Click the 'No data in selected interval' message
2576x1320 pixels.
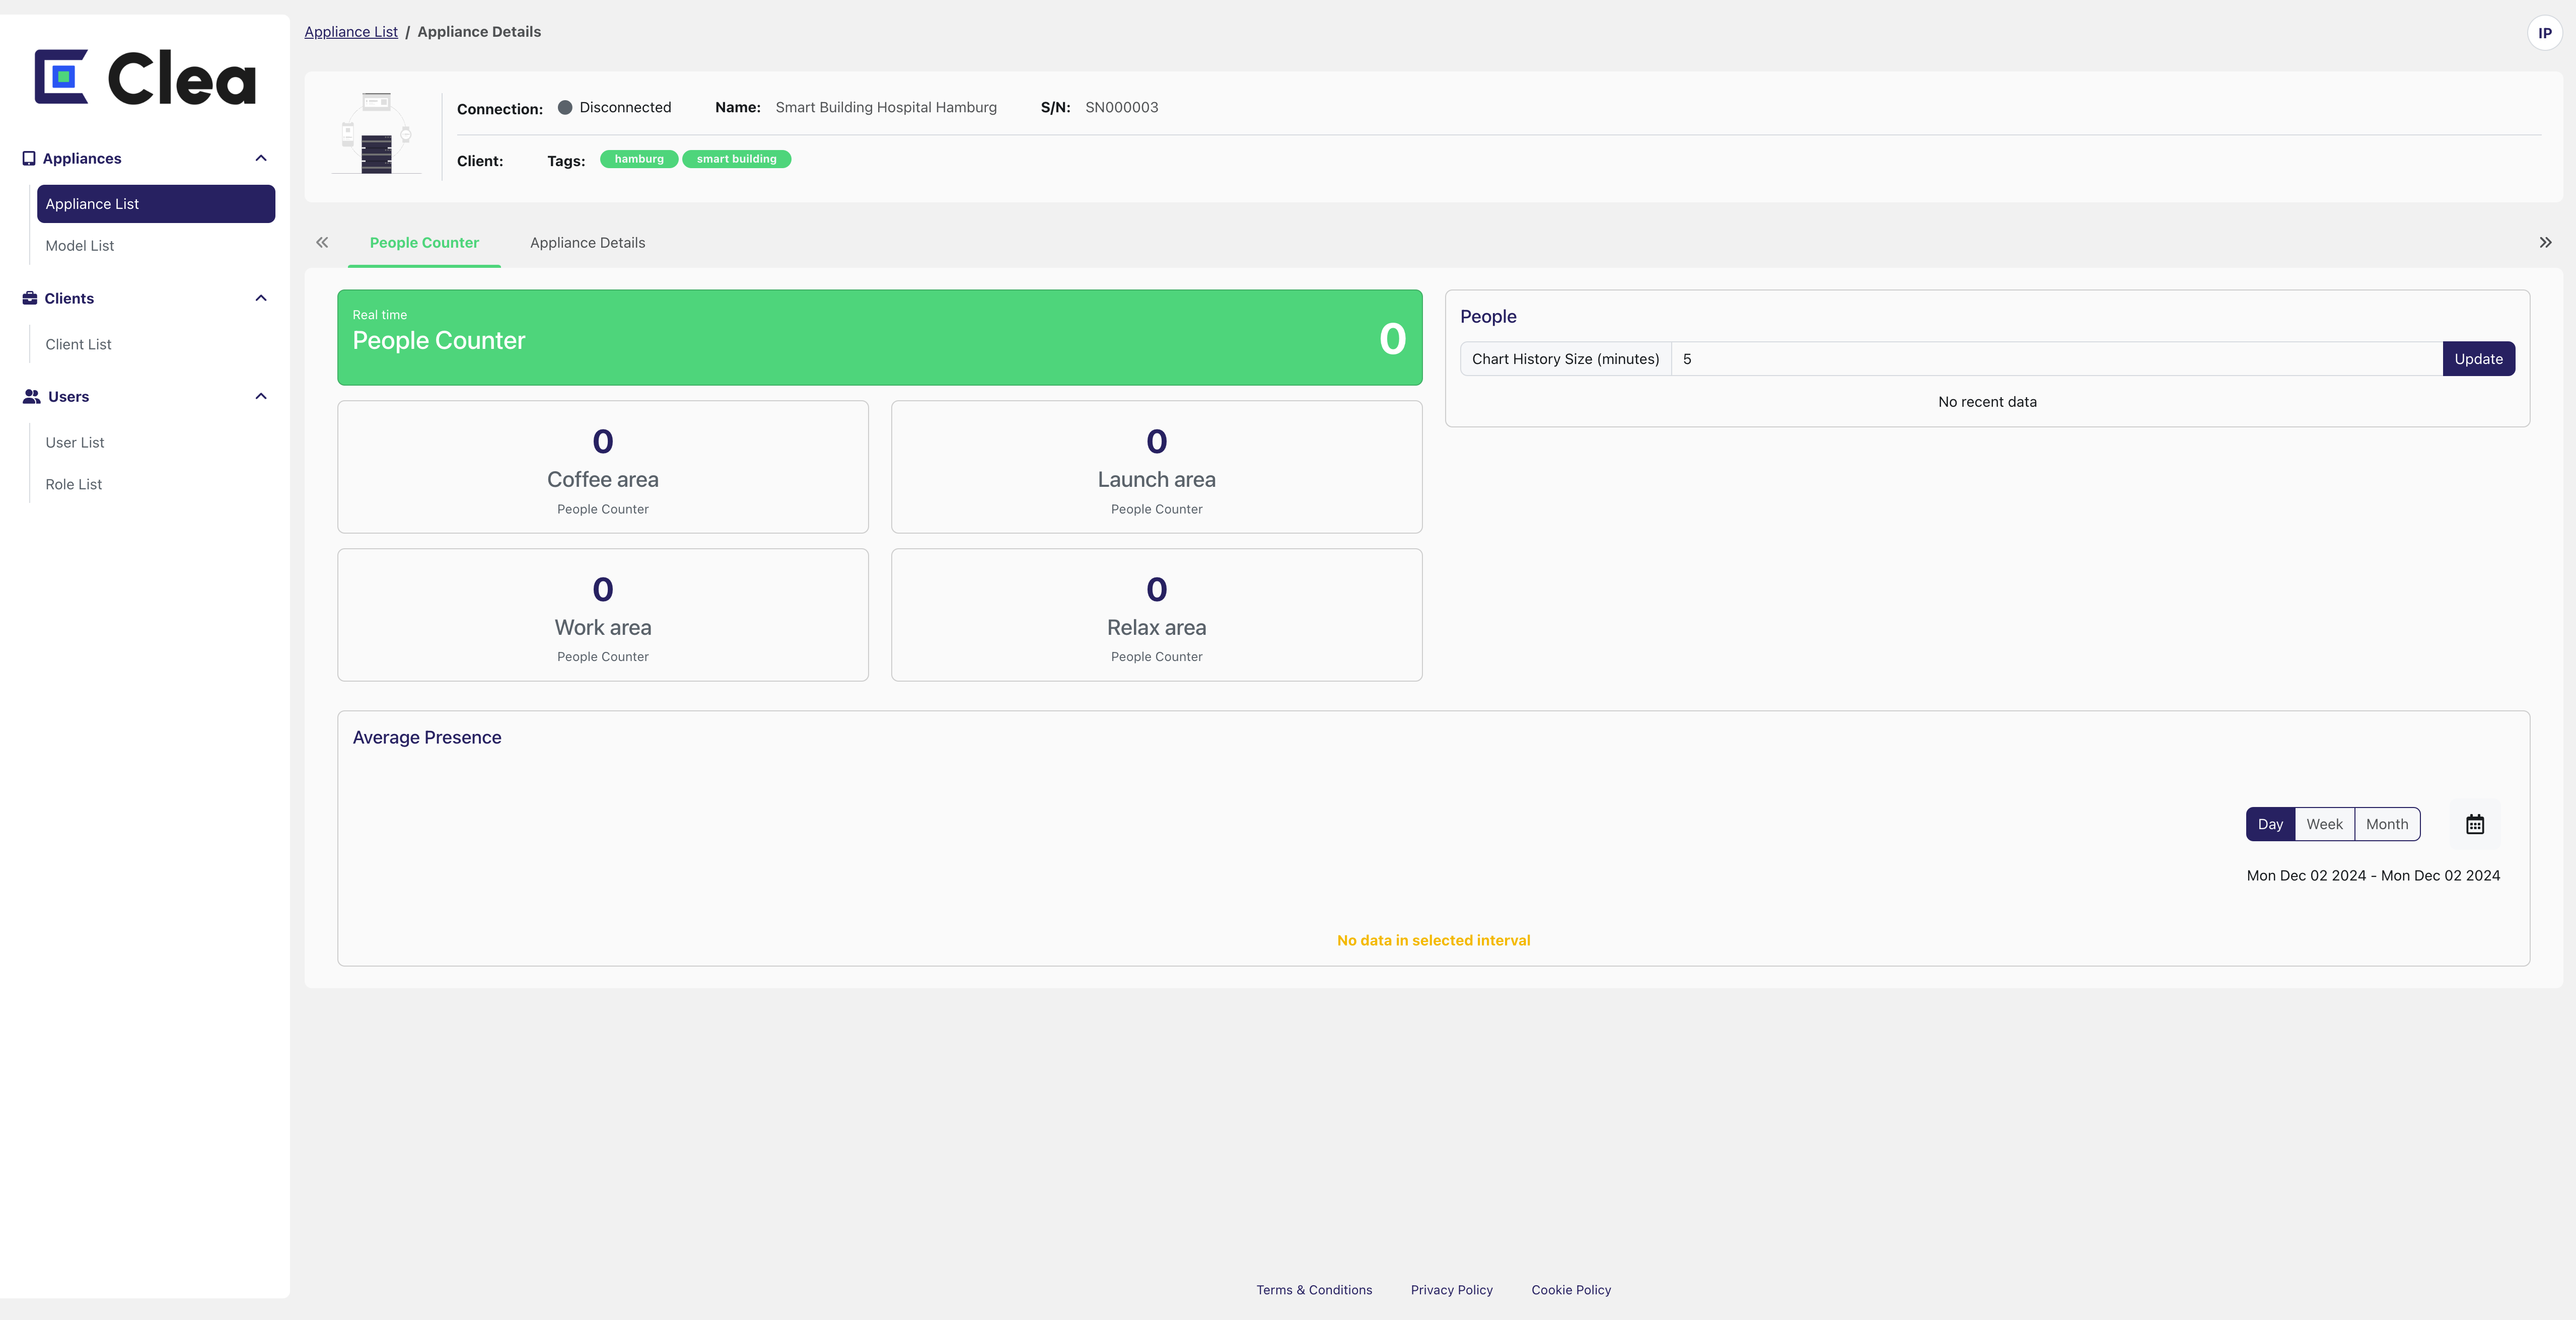click(x=1433, y=940)
